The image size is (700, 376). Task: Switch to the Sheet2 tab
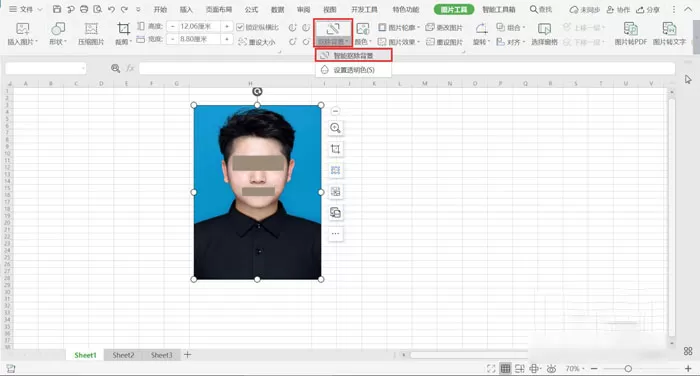click(x=123, y=355)
